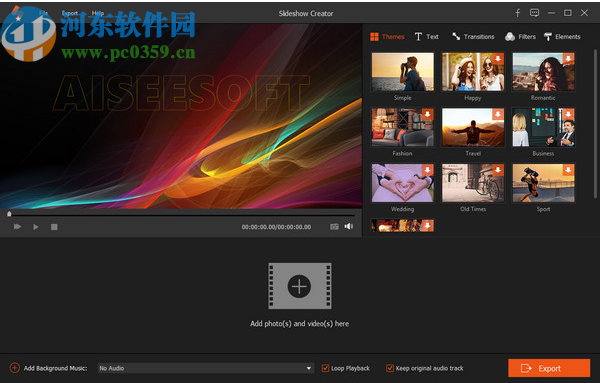Download the Wedding theme via arrow icon
The height and width of the screenshot is (383, 601).
click(427, 170)
